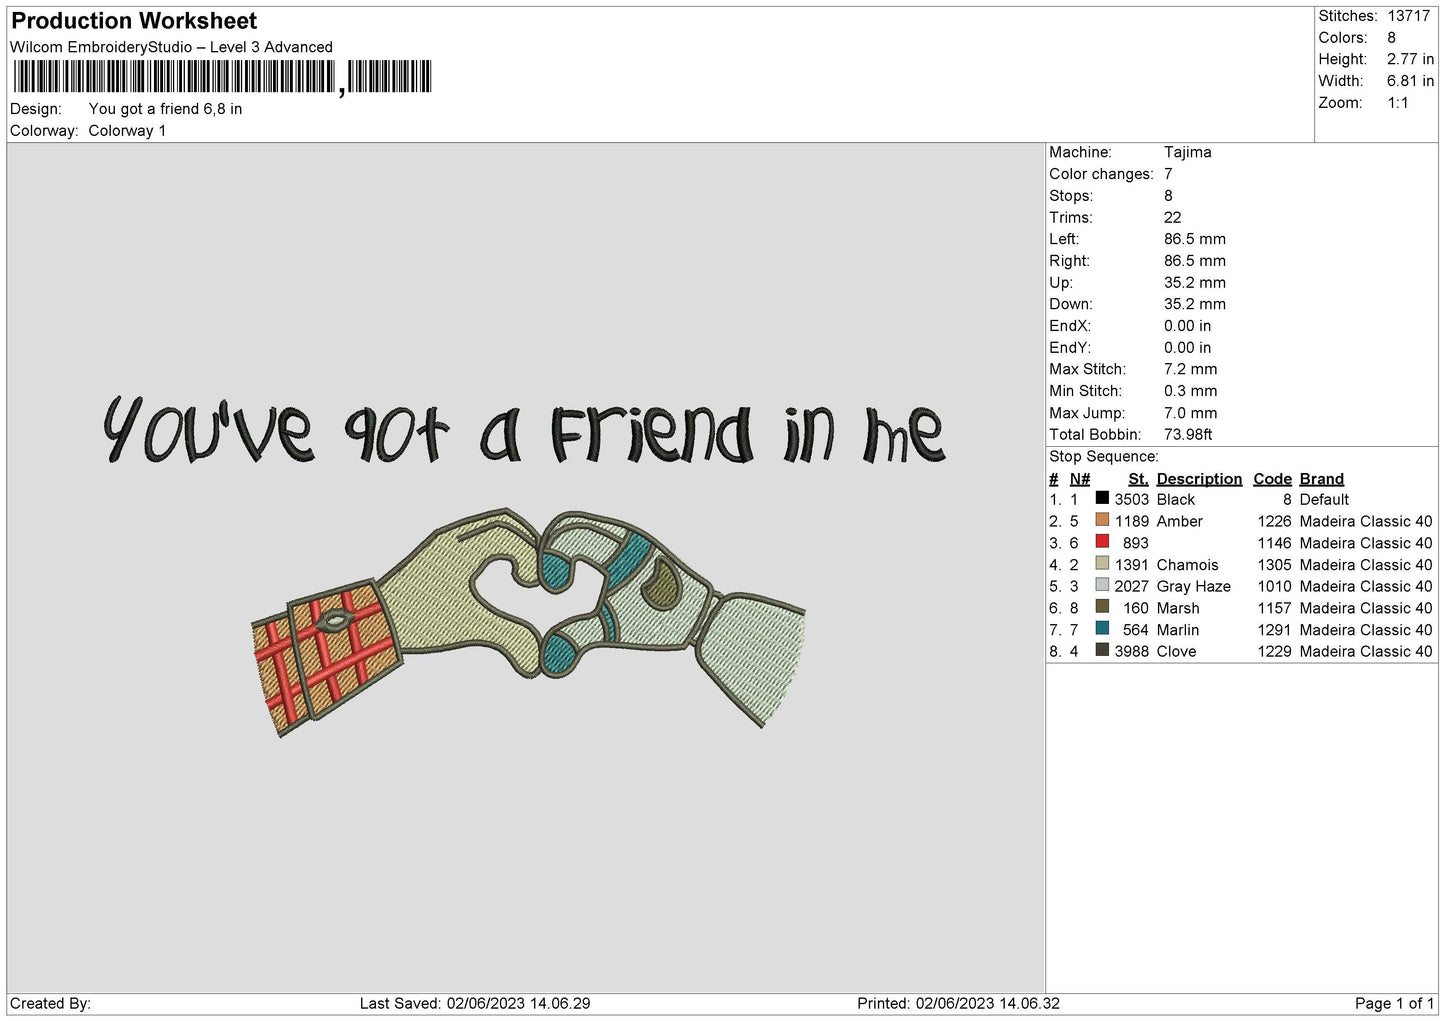The image size is (1445, 1021).
Task: Click the brand 'Default' in the Black row
Action: pos(1324,499)
